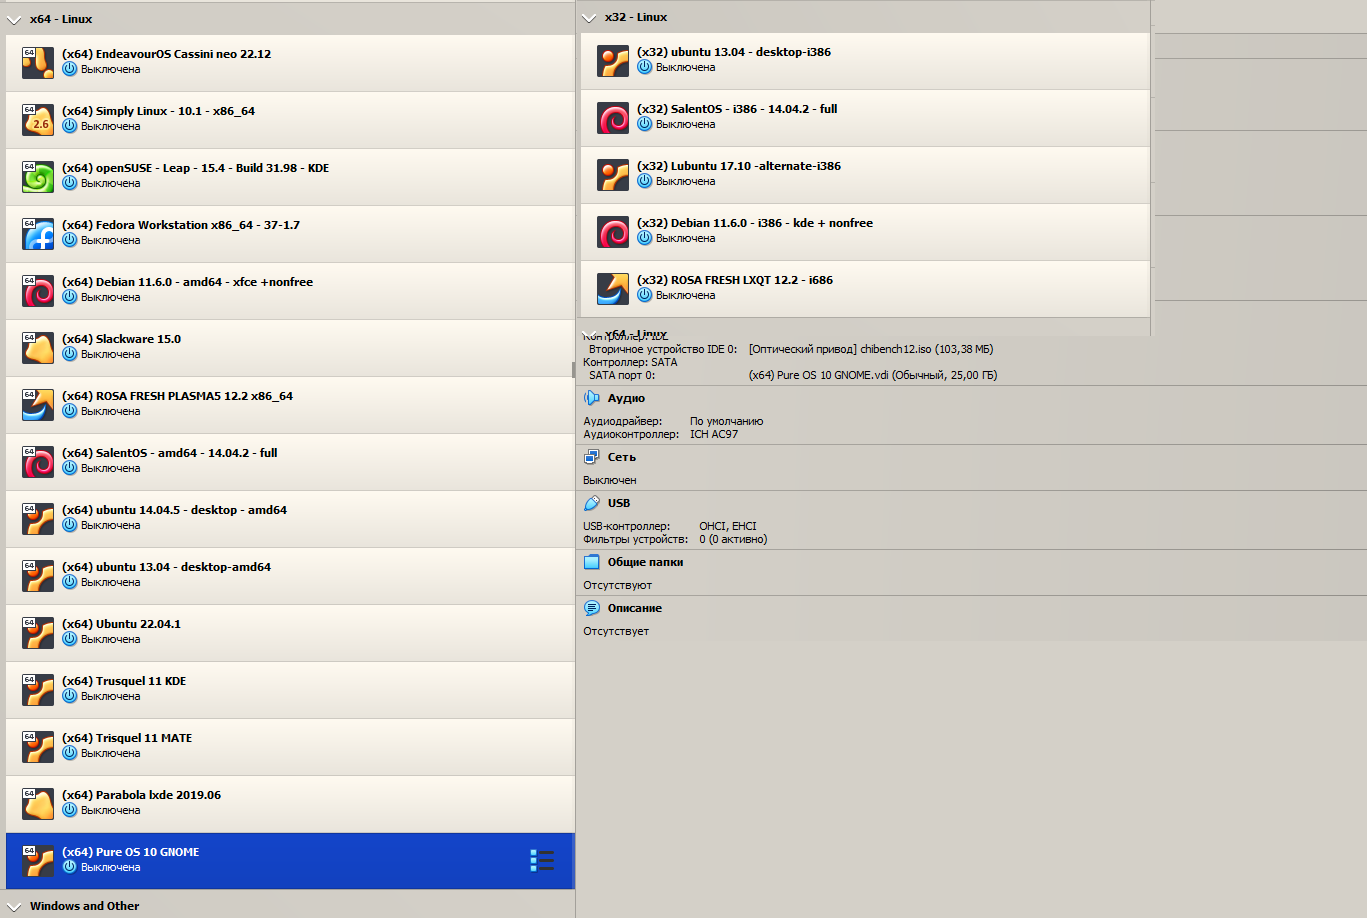1367x918 pixels.
Task: Select the ROSA FRESH LXQT 12.2 icon
Action: click(x=613, y=289)
